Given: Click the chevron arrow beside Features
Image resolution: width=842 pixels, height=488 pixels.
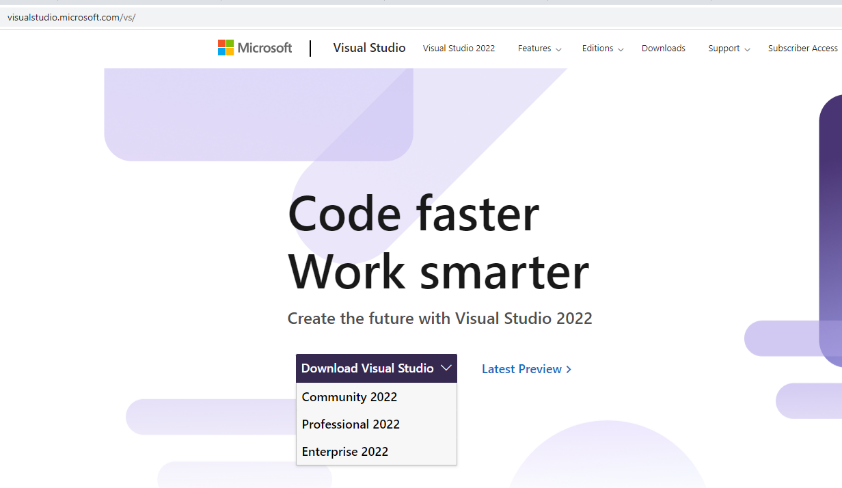Looking at the screenshot, I should click(x=558, y=49).
